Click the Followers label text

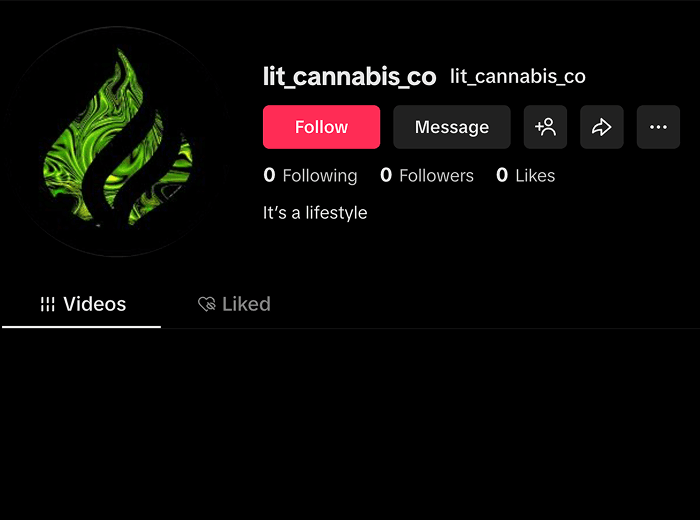pos(436,175)
